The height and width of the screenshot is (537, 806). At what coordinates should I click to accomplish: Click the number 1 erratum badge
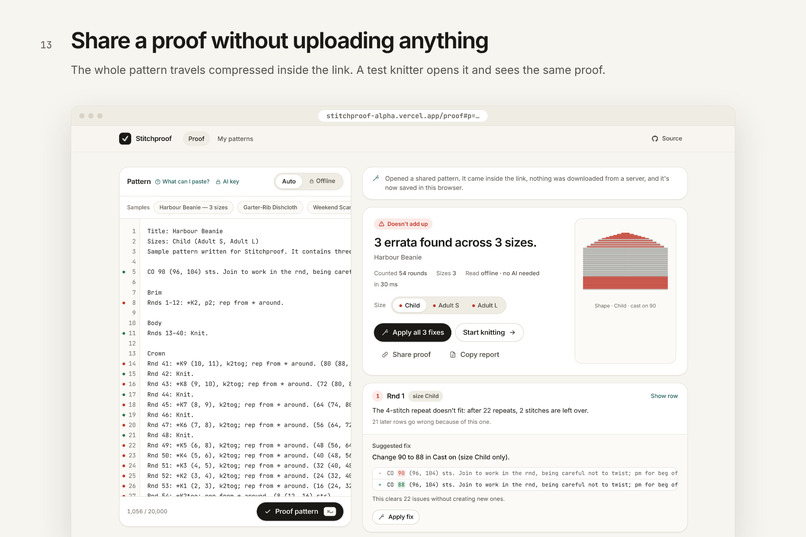coord(377,396)
